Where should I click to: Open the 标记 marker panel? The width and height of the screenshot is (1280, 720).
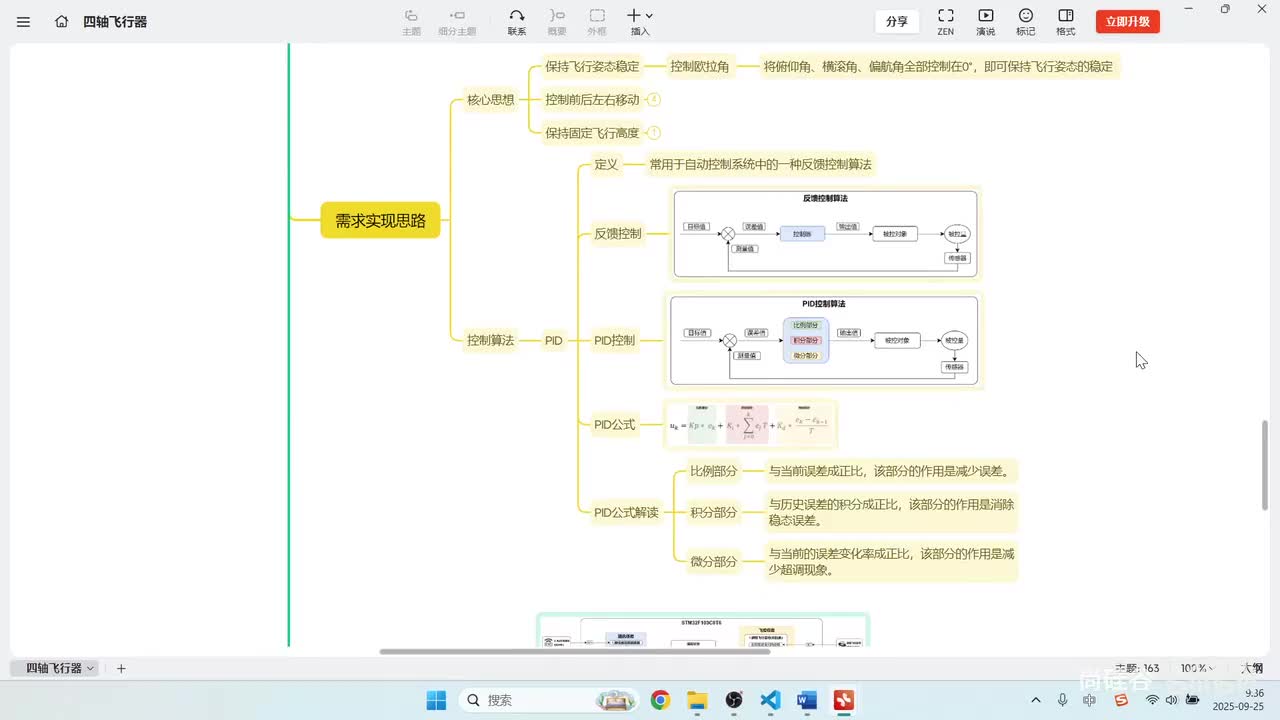click(x=1026, y=22)
